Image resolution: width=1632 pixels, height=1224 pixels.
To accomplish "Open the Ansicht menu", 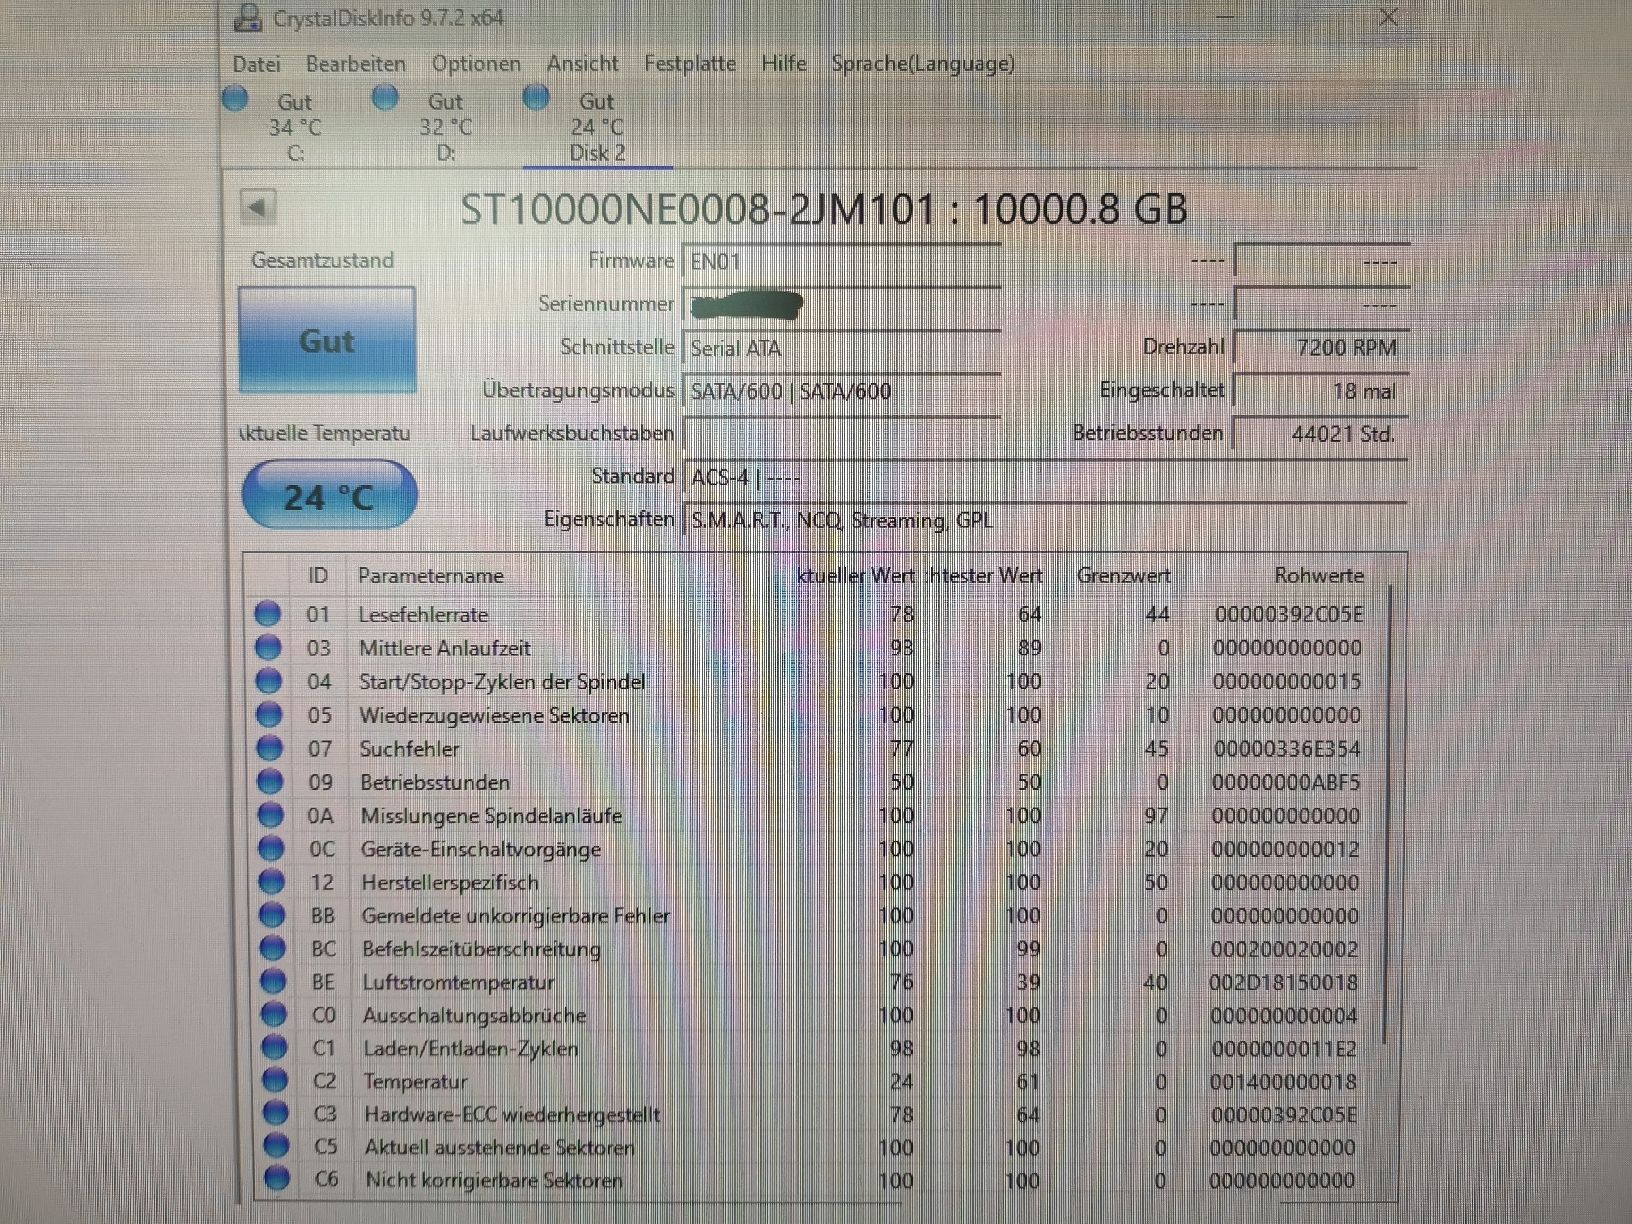I will (583, 64).
